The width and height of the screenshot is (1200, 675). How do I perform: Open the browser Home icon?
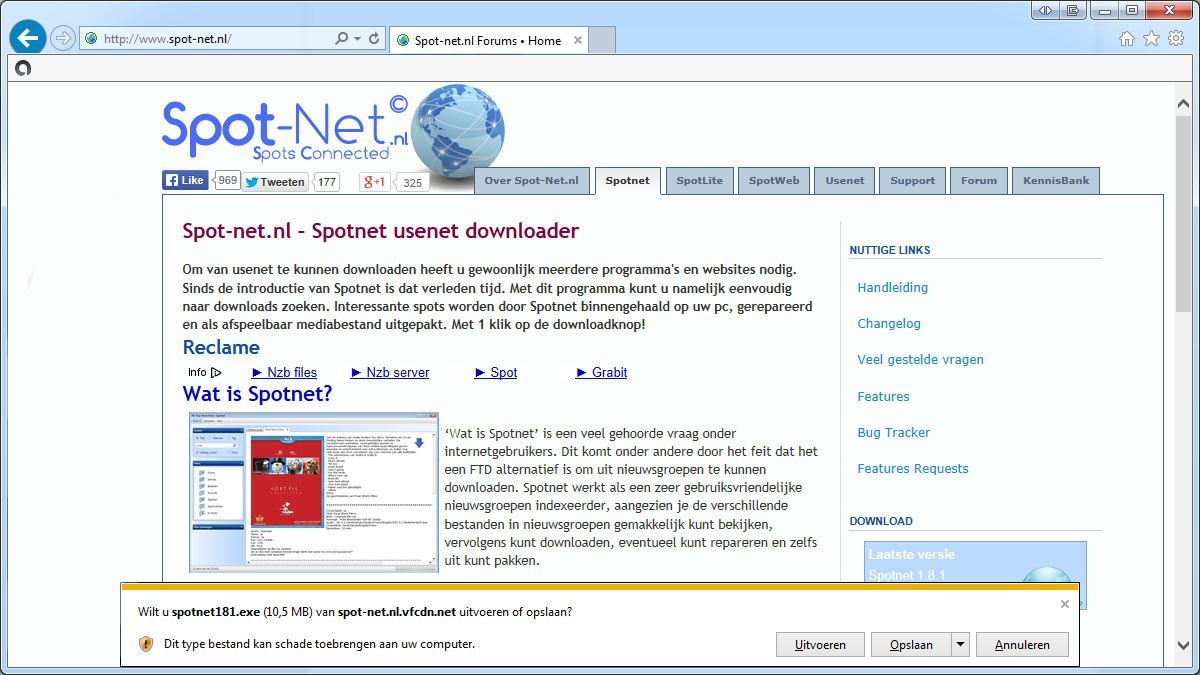(x=1127, y=39)
